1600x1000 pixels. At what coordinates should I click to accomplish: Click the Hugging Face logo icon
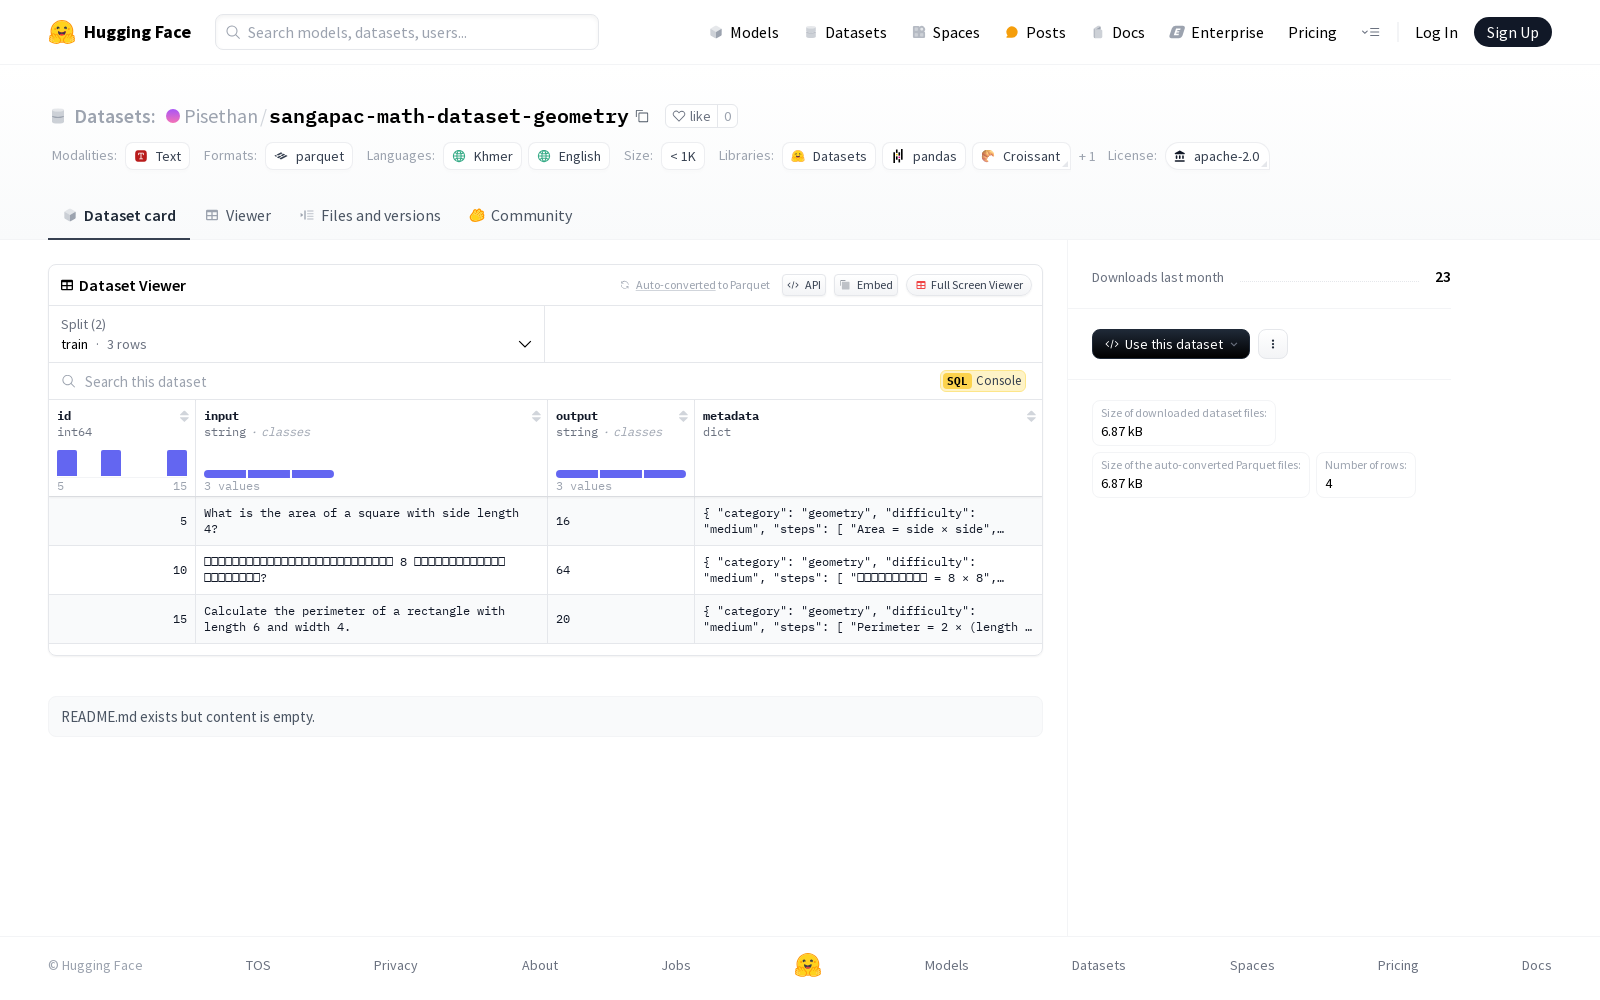click(x=62, y=32)
